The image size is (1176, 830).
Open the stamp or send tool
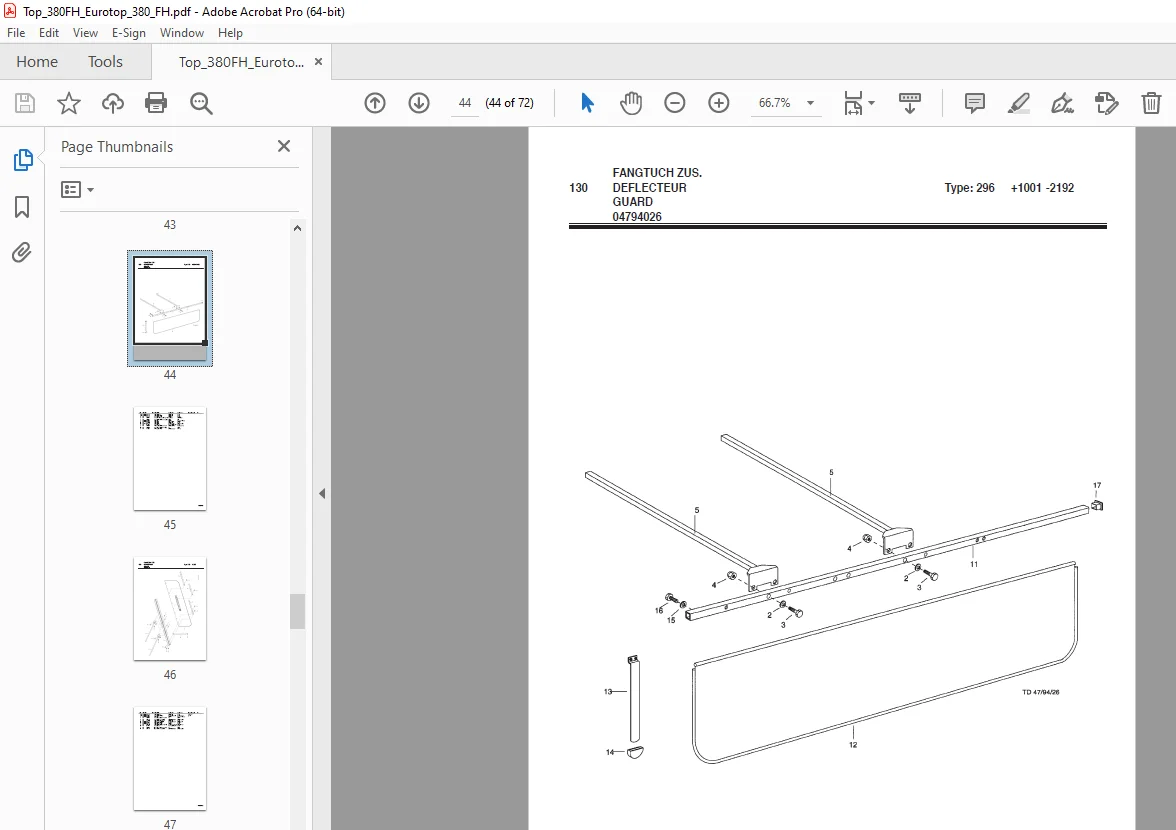point(1106,103)
